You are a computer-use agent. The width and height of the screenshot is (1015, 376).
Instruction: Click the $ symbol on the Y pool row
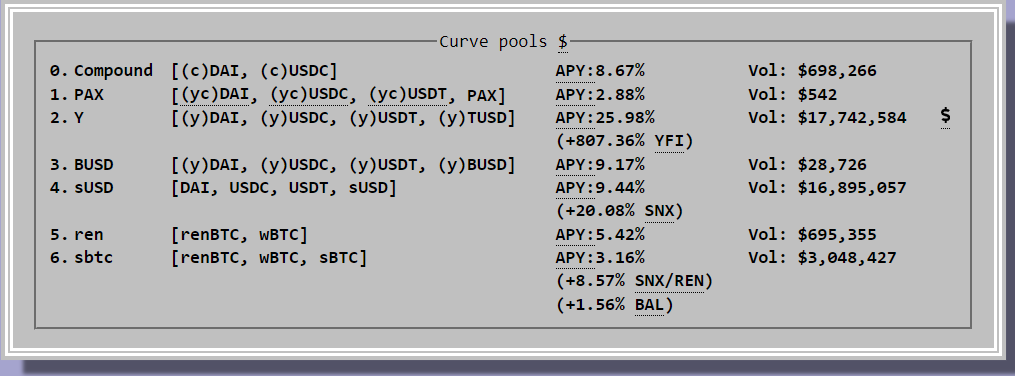click(x=945, y=116)
